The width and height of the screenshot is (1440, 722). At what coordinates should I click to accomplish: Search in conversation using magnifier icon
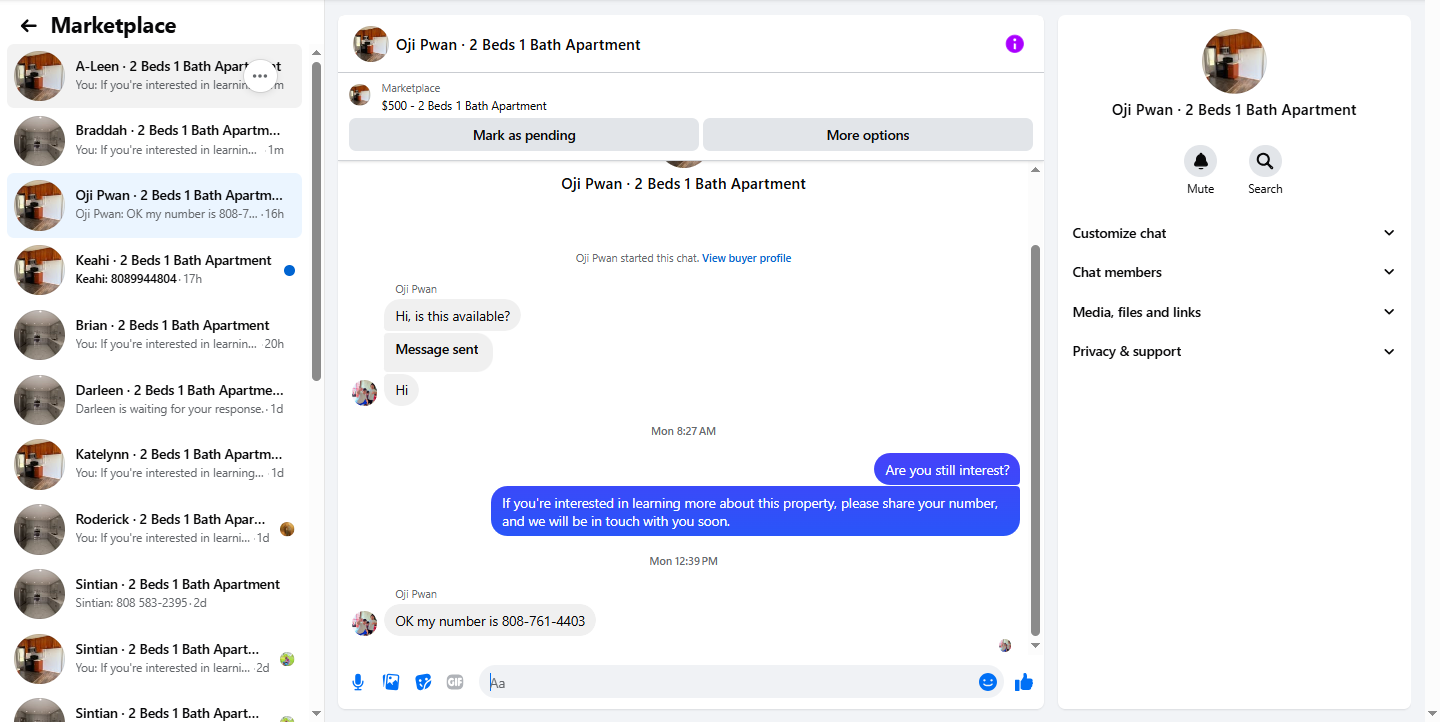coord(1265,161)
